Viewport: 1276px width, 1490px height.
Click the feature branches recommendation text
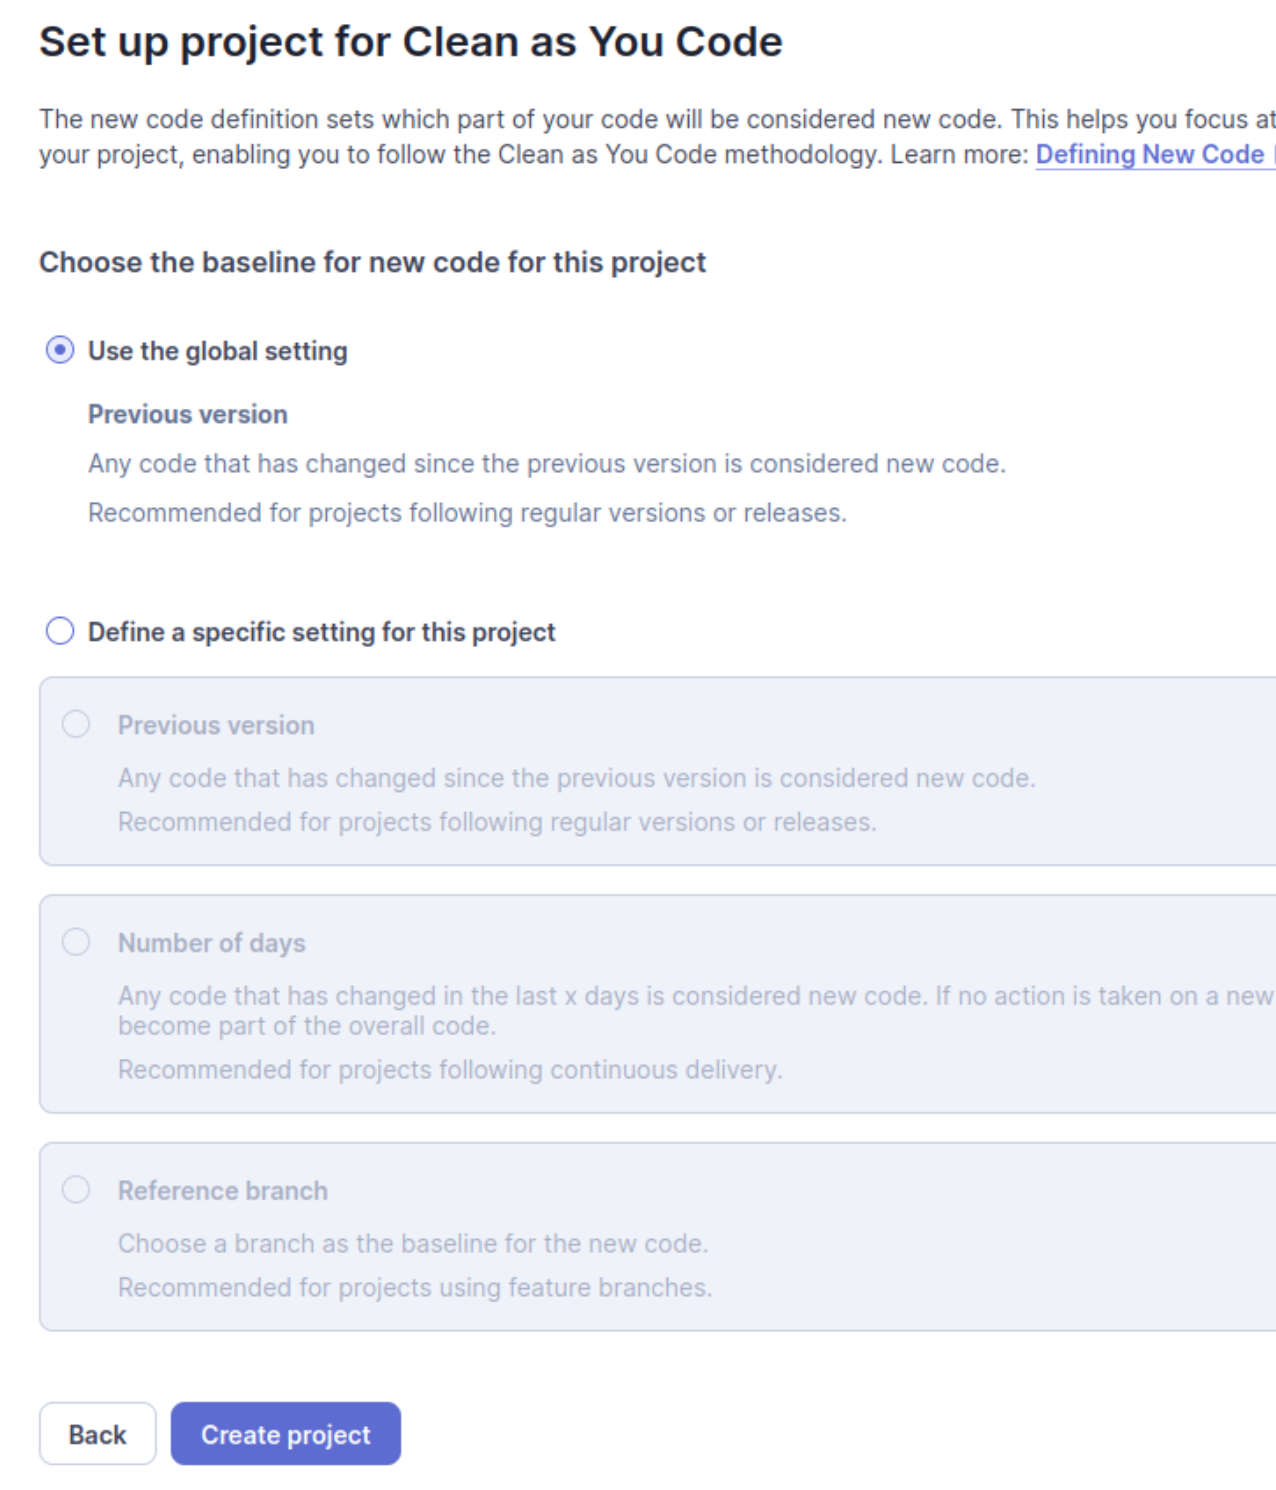coord(415,1287)
